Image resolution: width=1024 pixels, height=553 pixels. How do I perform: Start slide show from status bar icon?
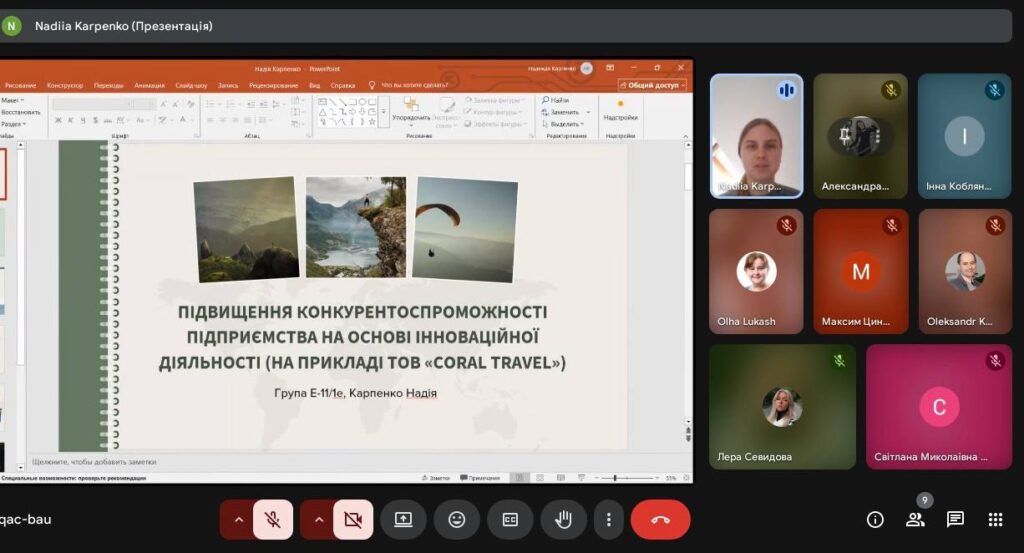pyautogui.click(x=581, y=478)
